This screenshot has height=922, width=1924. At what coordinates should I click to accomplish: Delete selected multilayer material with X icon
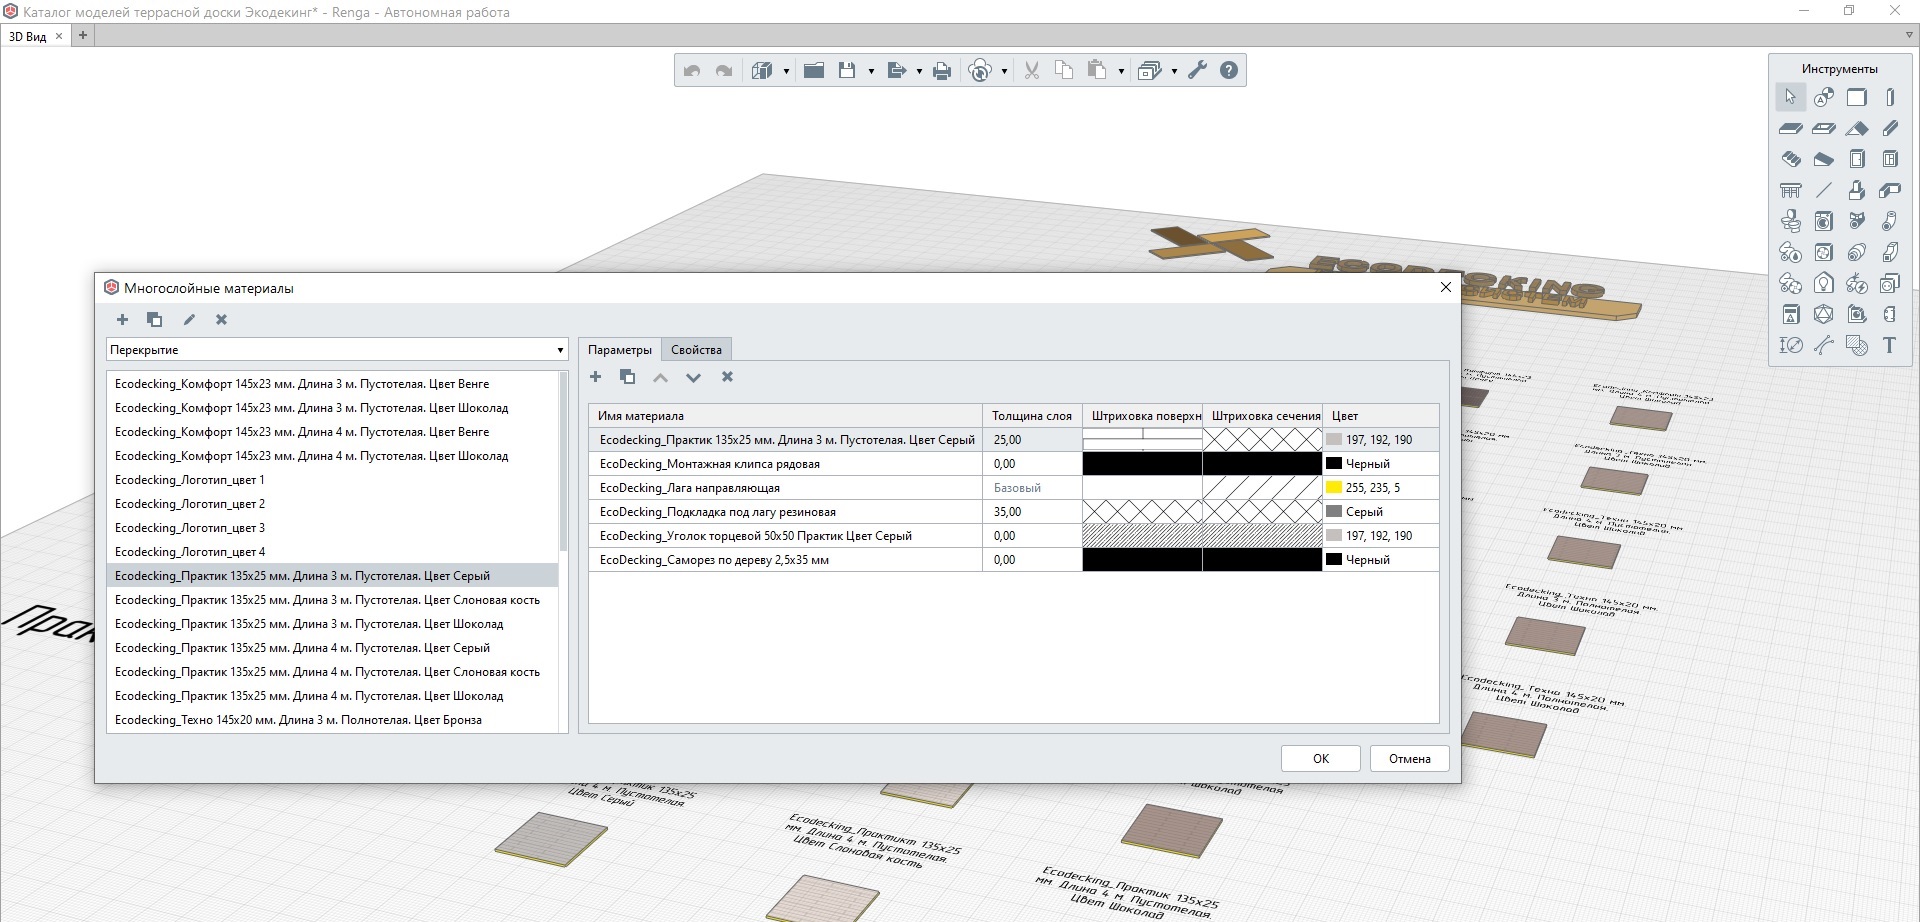(x=222, y=319)
